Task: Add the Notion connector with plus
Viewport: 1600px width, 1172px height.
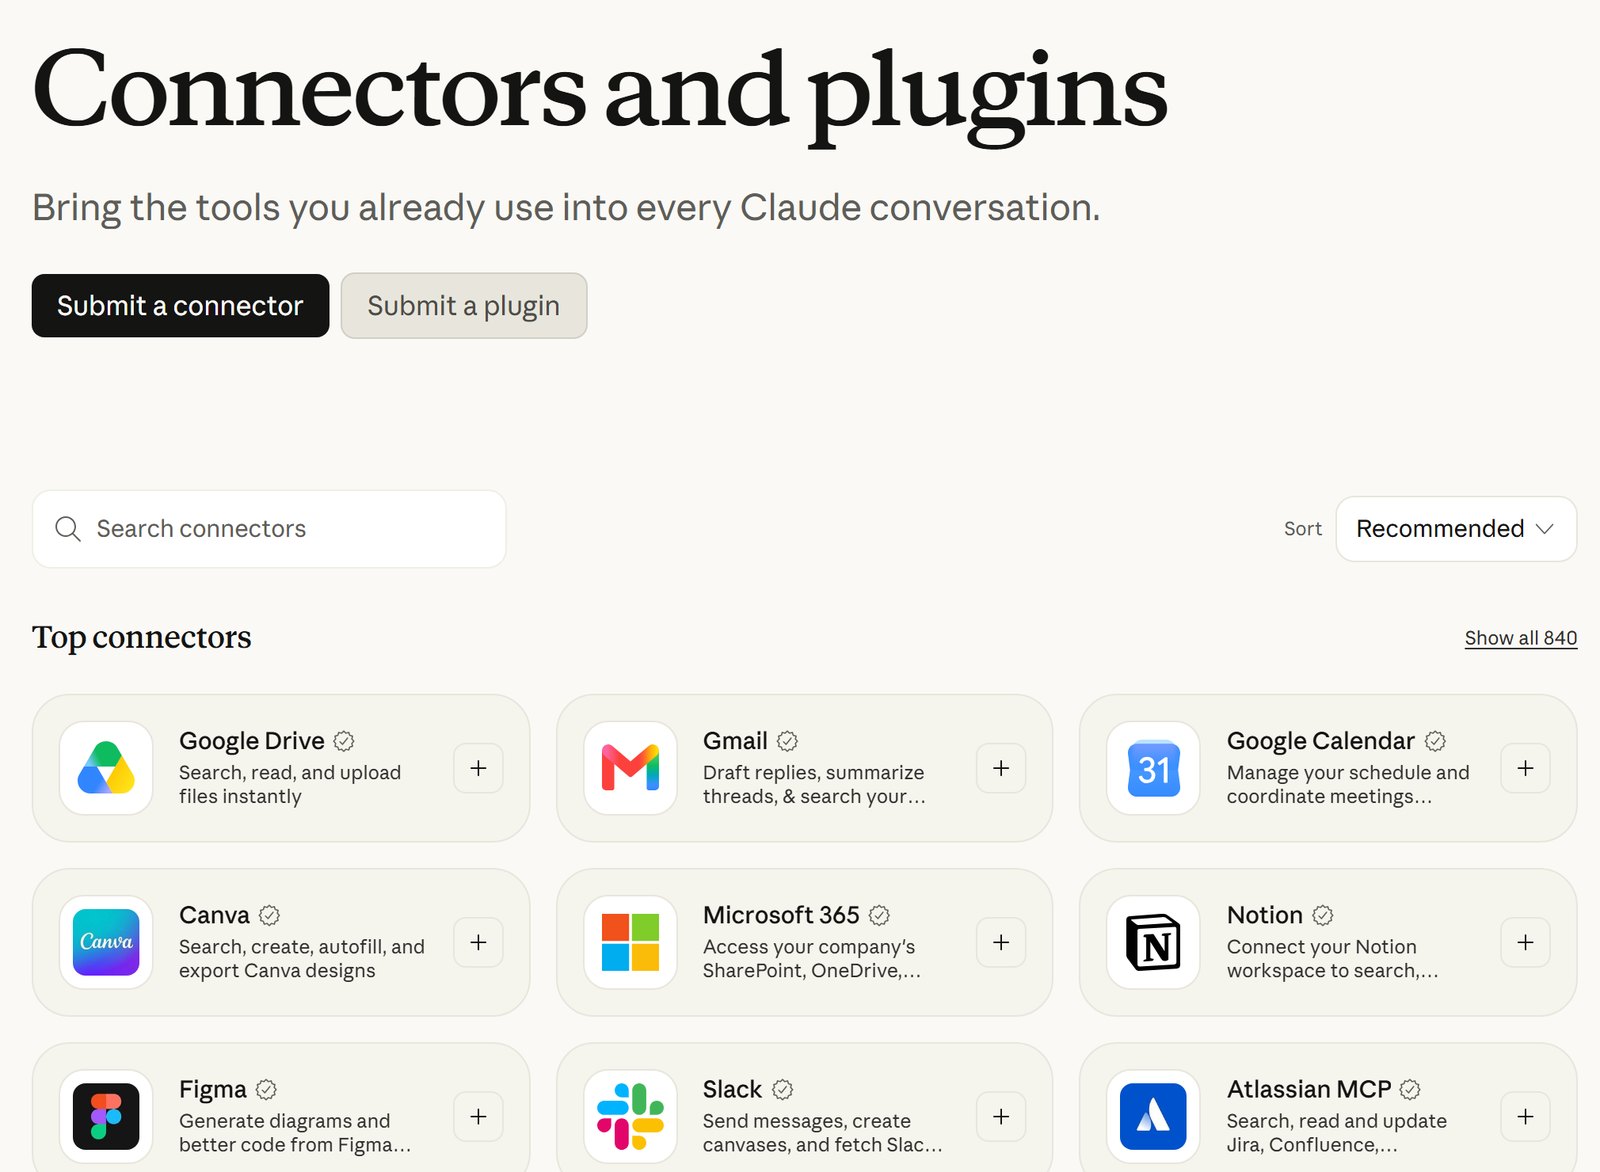Action: 1525,942
